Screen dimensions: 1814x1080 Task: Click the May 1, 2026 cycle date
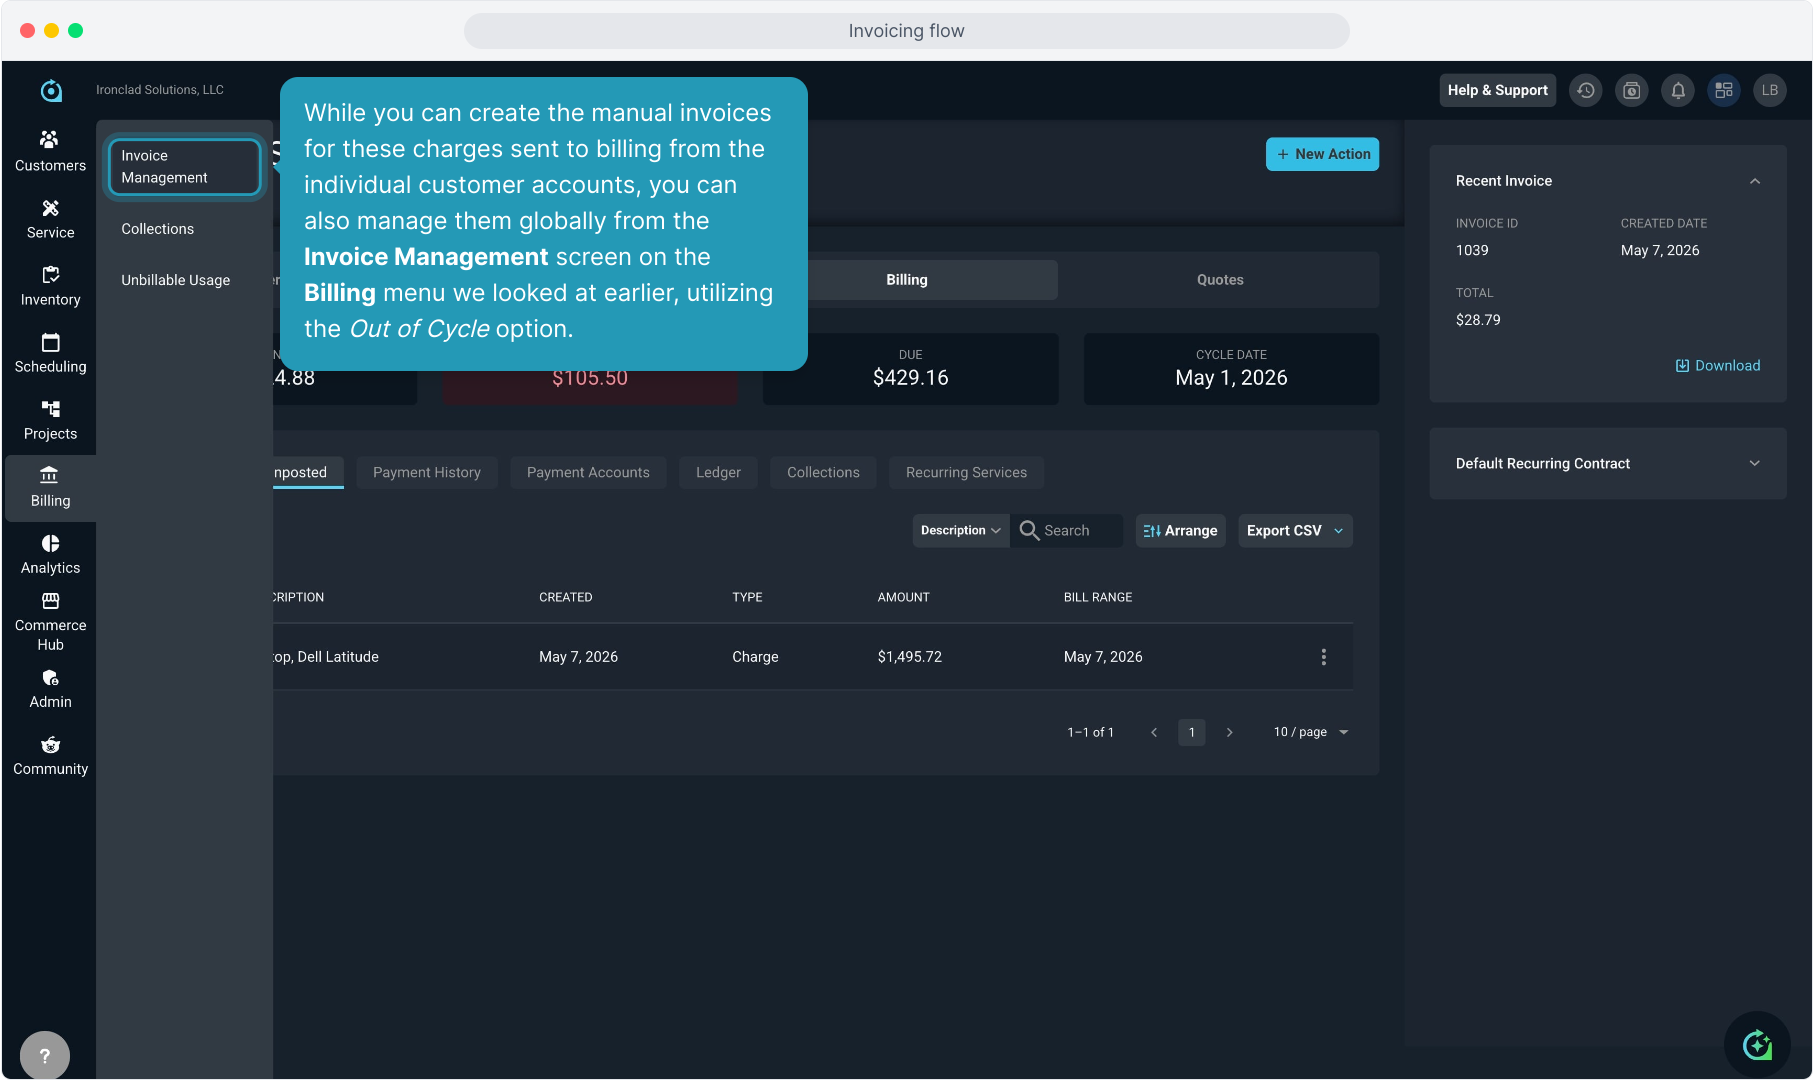(1232, 378)
